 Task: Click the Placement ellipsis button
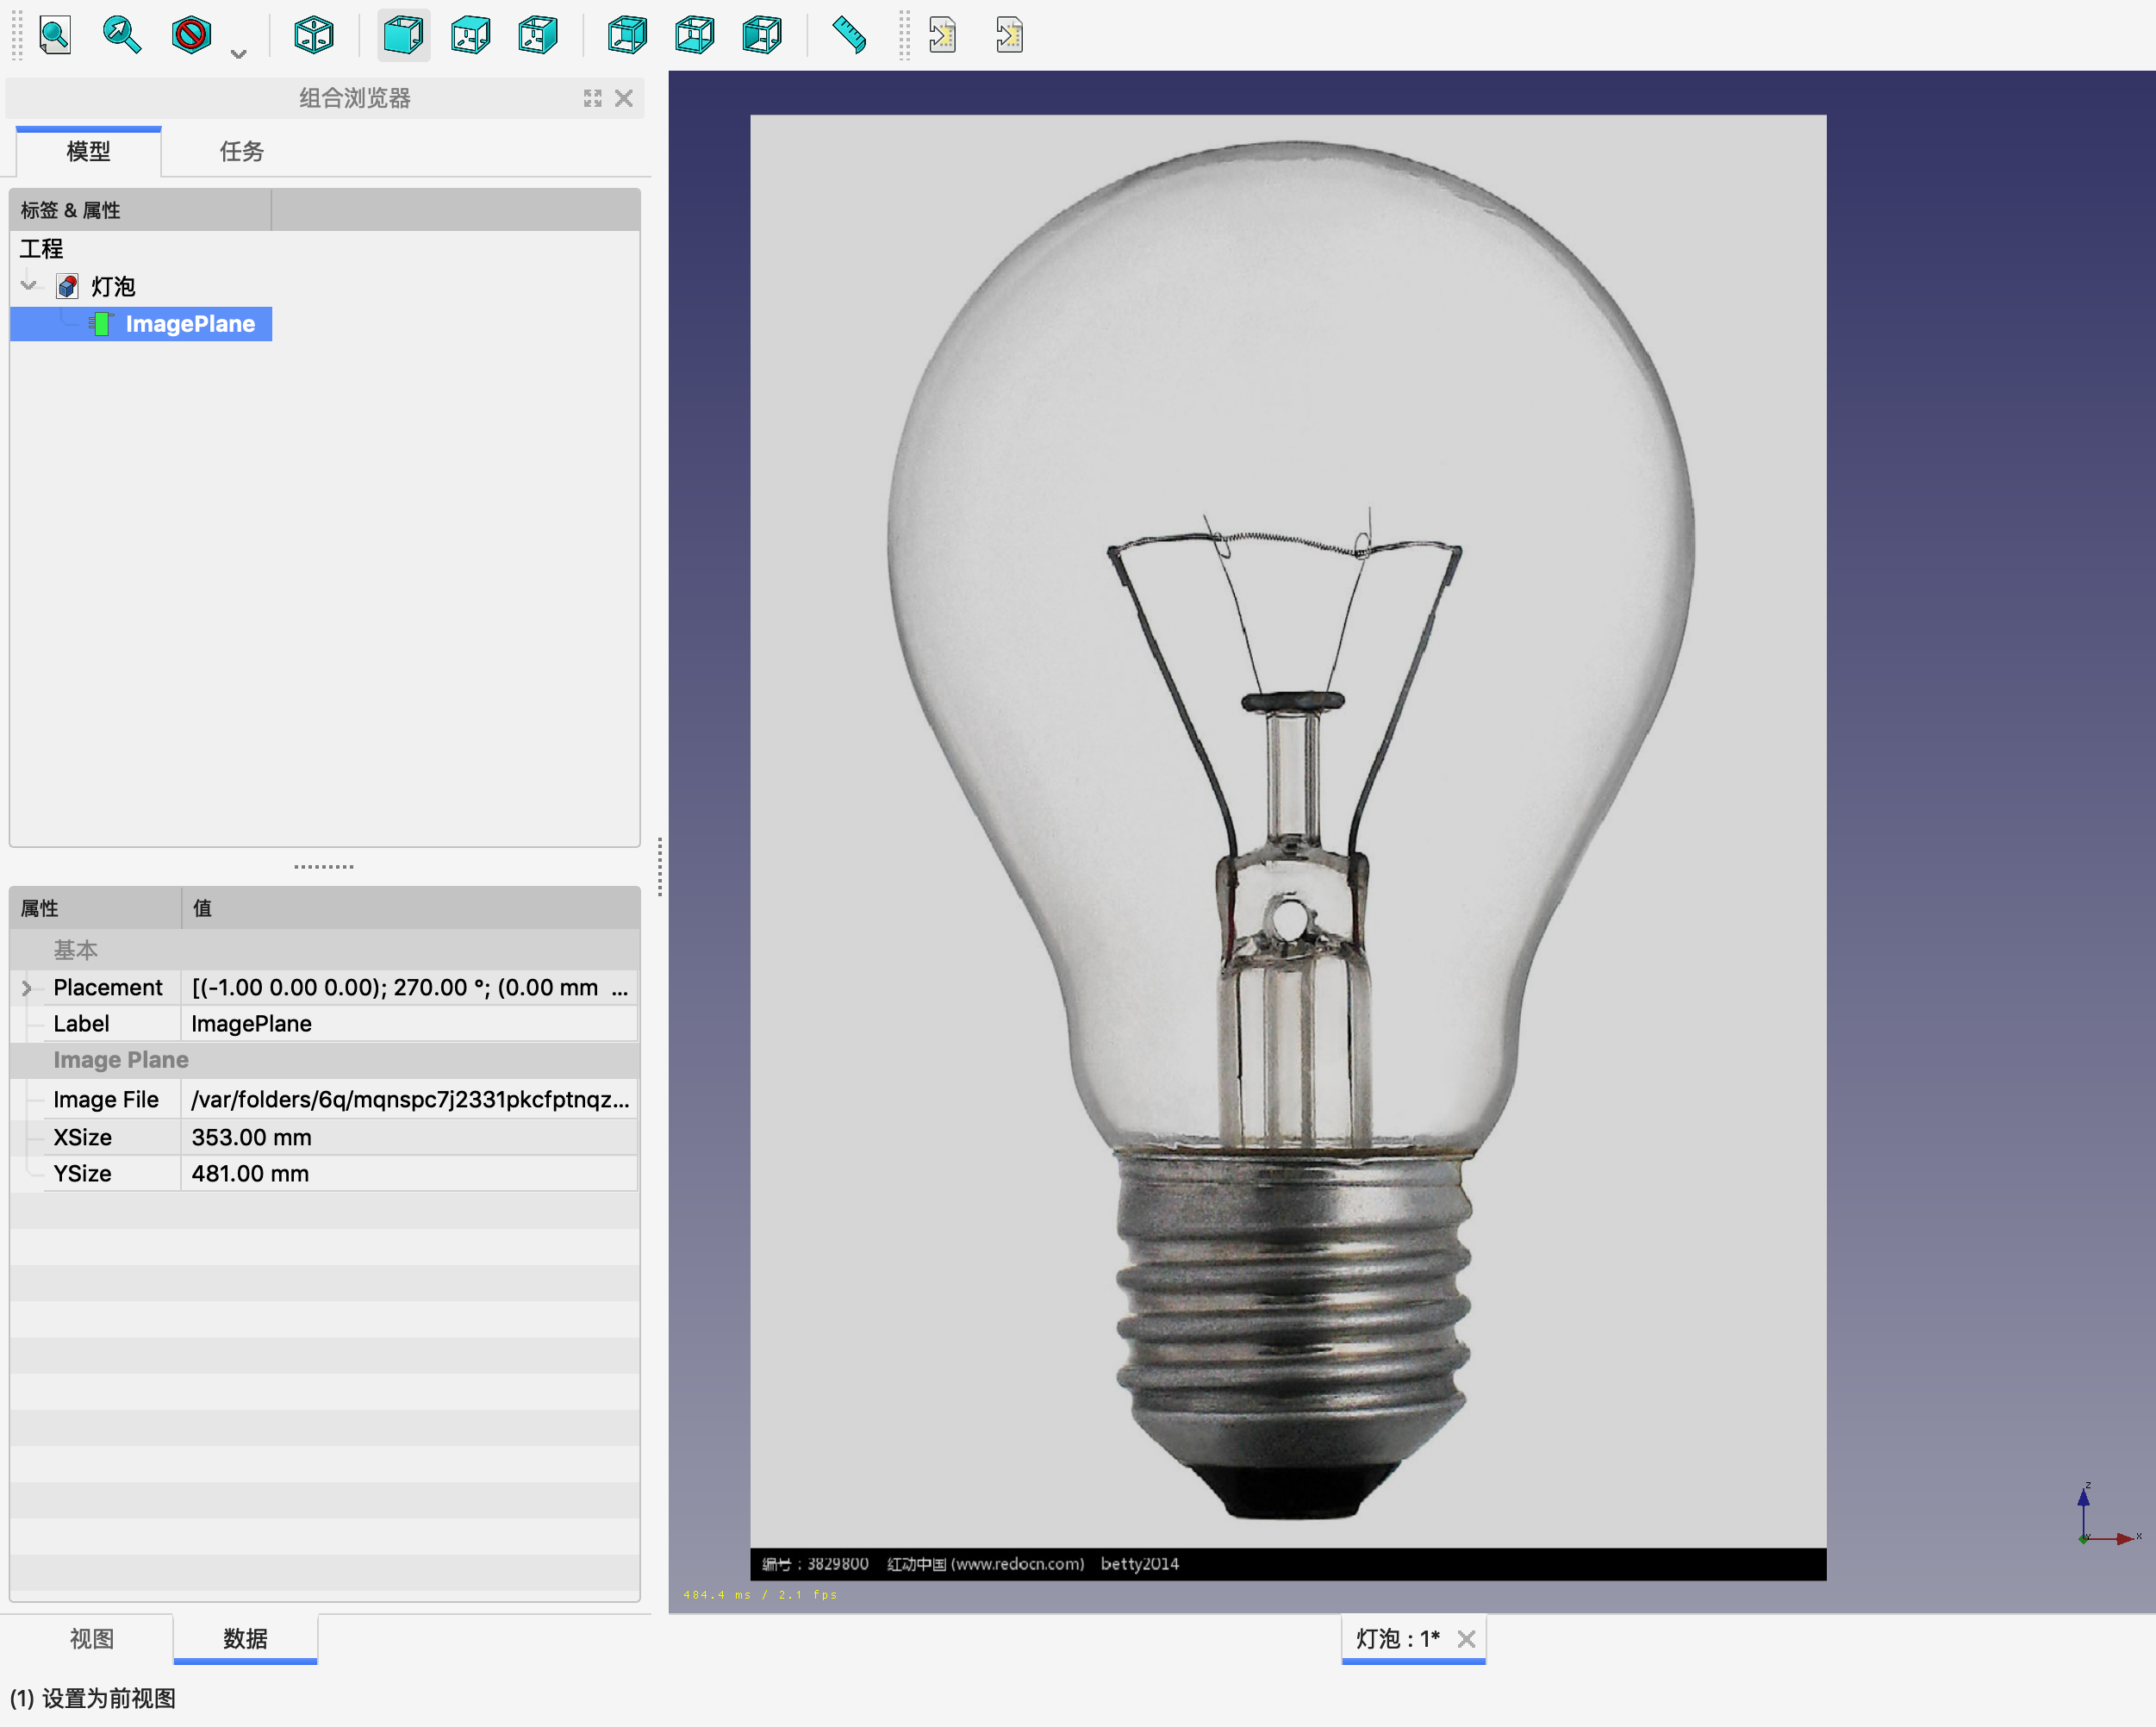tap(620, 988)
